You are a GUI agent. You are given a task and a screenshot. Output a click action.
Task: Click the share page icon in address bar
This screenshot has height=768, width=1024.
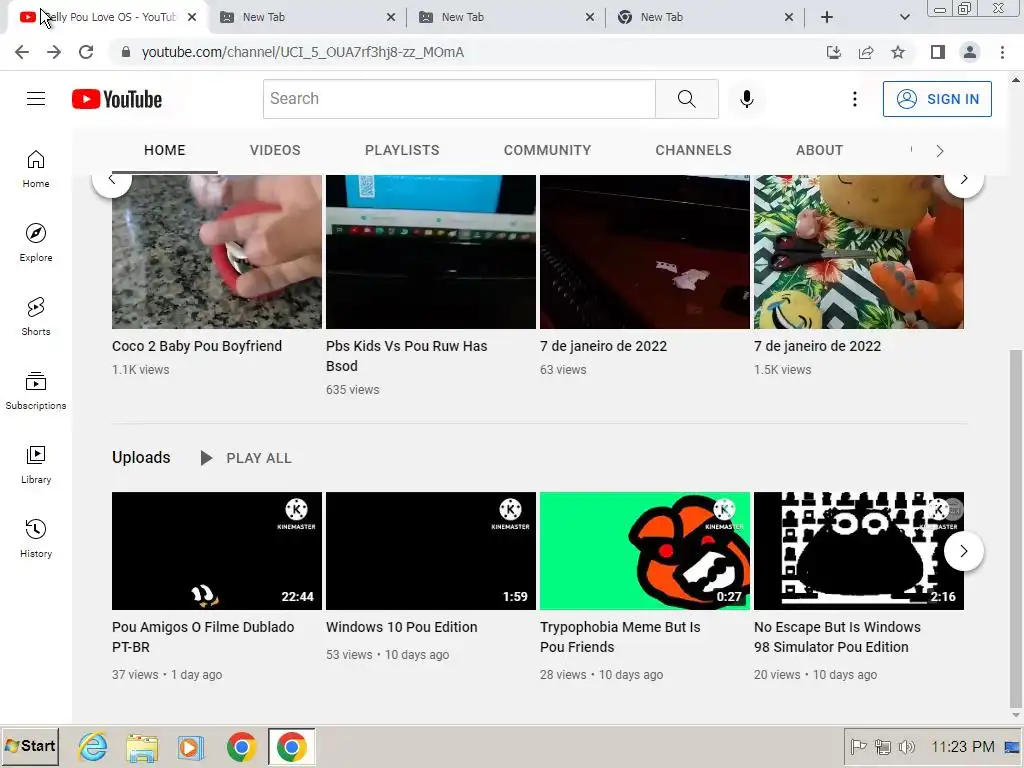tap(866, 52)
